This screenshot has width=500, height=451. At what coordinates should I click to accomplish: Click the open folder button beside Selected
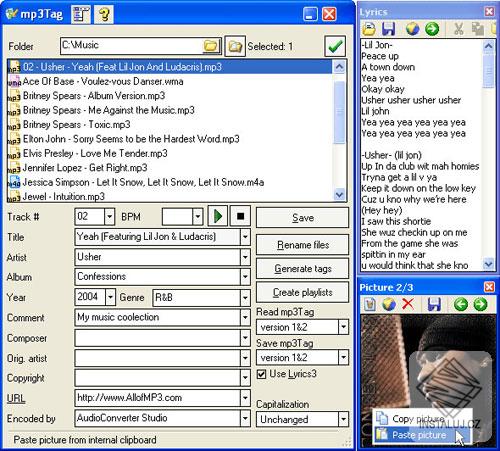tap(235, 46)
